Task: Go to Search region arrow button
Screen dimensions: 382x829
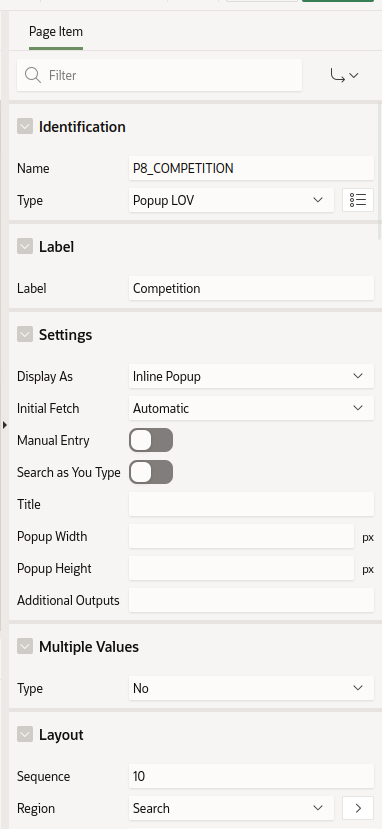Action: coord(358,808)
